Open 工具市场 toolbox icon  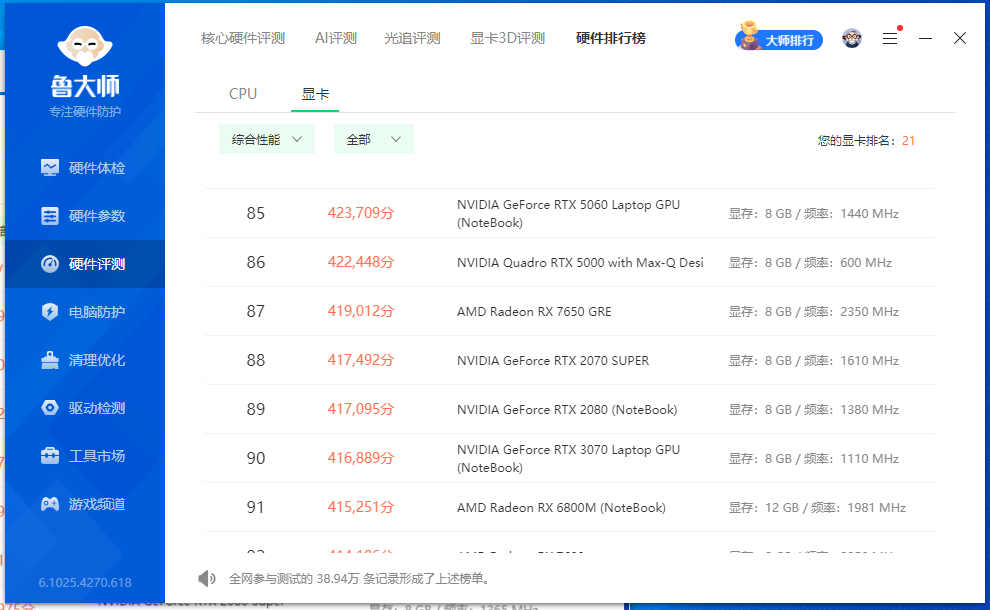click(x=50, y=456)
